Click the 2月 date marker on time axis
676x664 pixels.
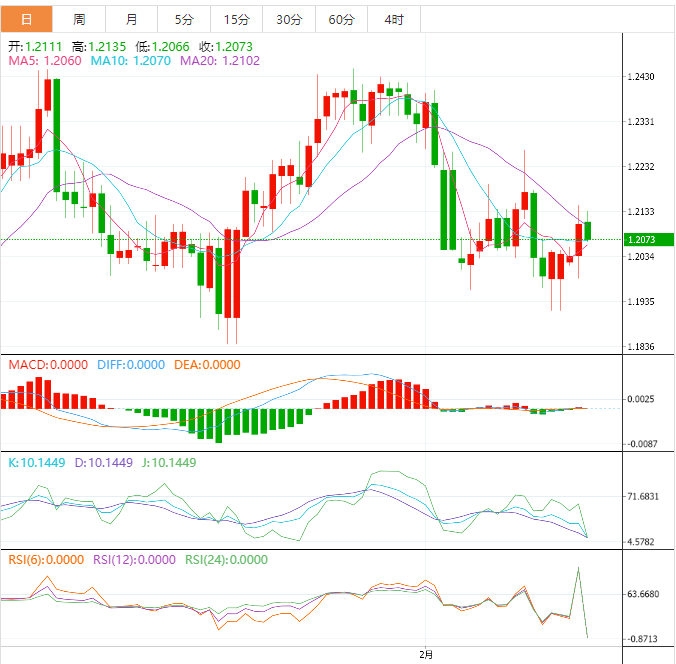point(426,655)
